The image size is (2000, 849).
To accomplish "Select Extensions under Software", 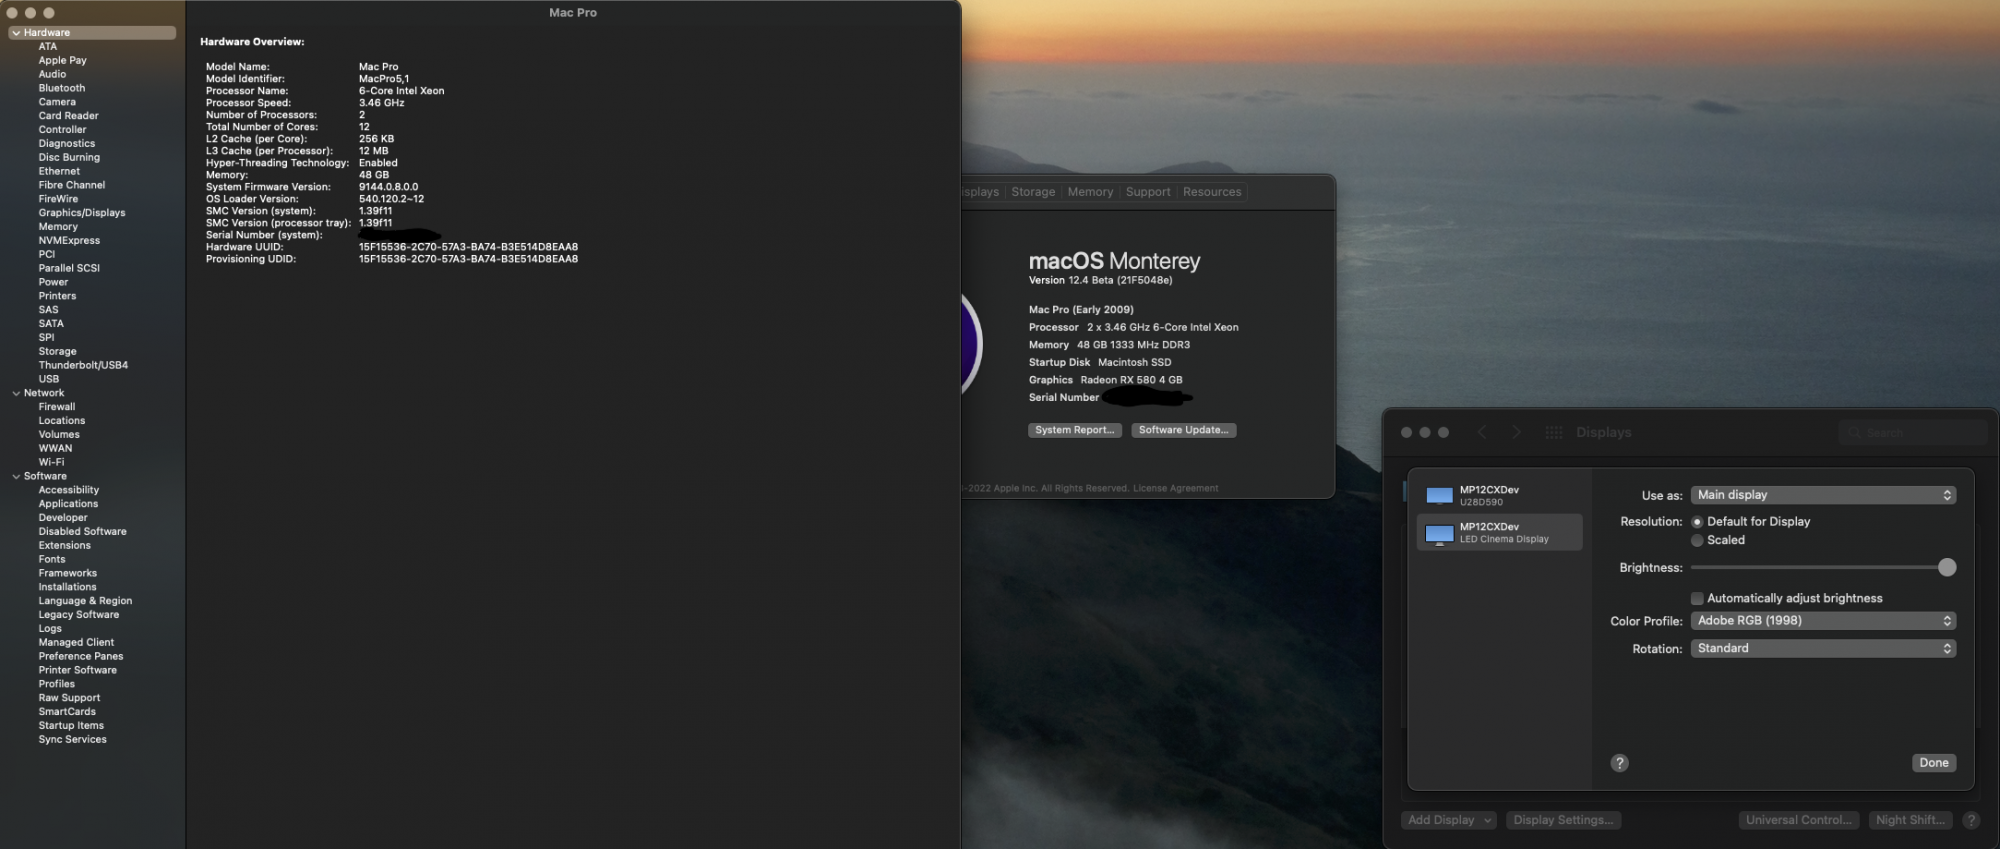I will pos(64,546).
